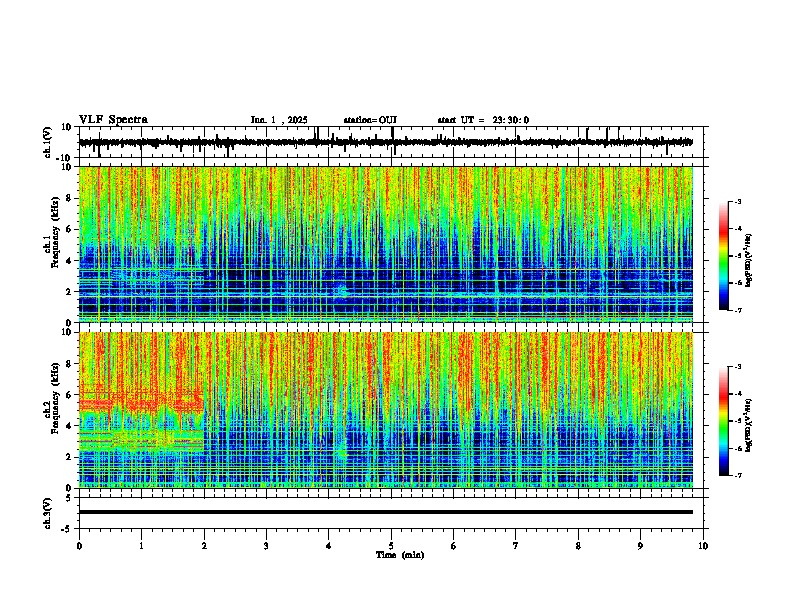Click the "station=OUI" header text

pos(370,120)
